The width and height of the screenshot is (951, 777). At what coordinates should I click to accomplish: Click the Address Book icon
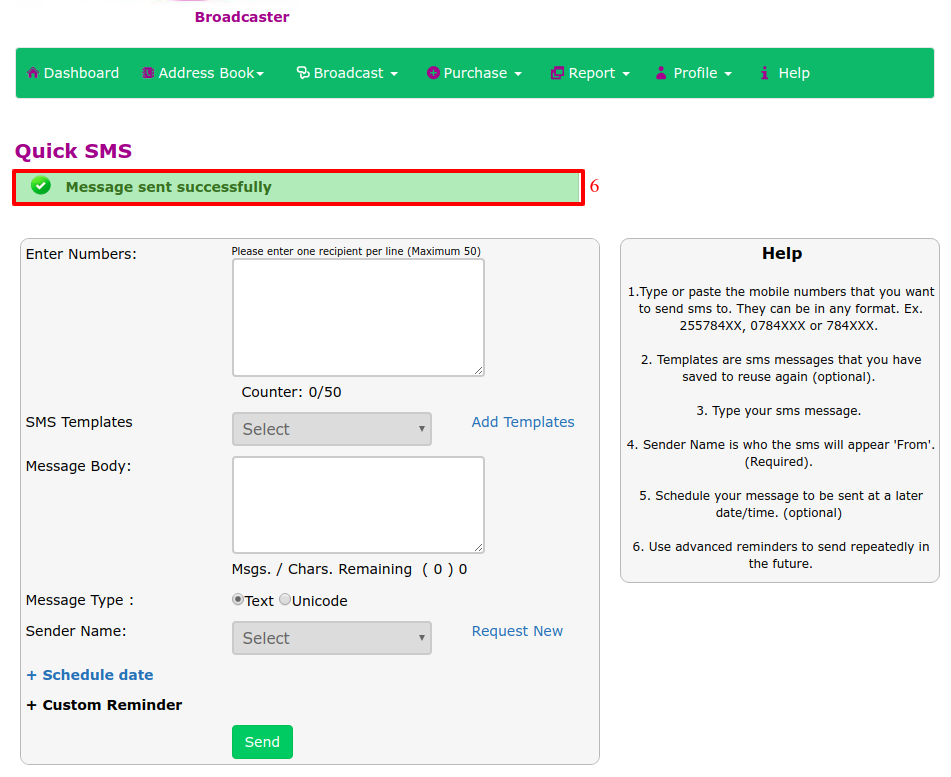(x=148, y=73)
